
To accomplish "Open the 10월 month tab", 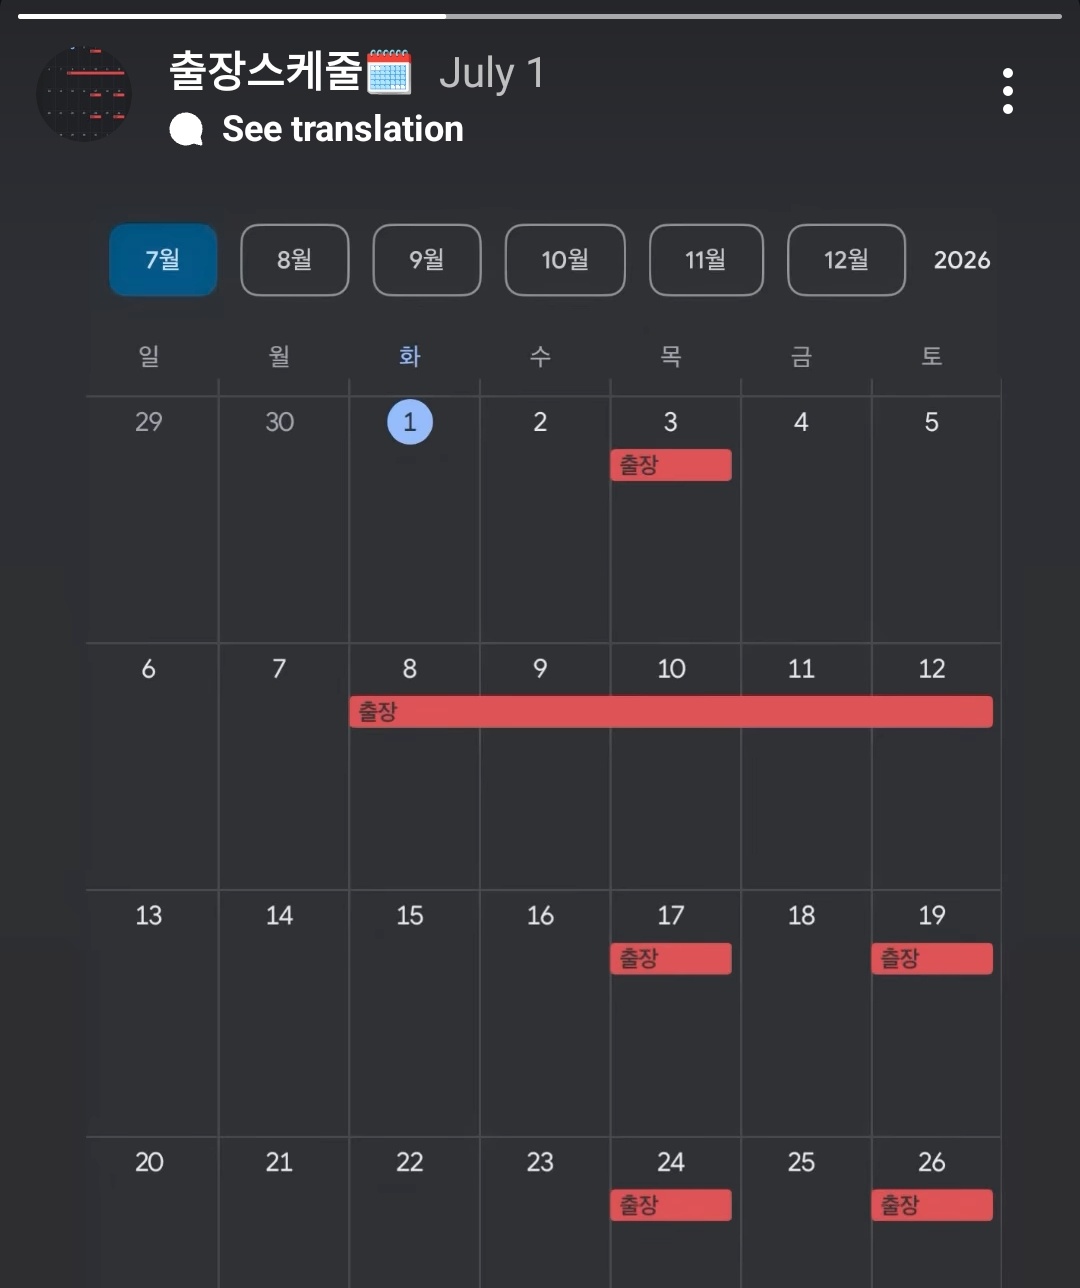I will click(x=565, y=260).
